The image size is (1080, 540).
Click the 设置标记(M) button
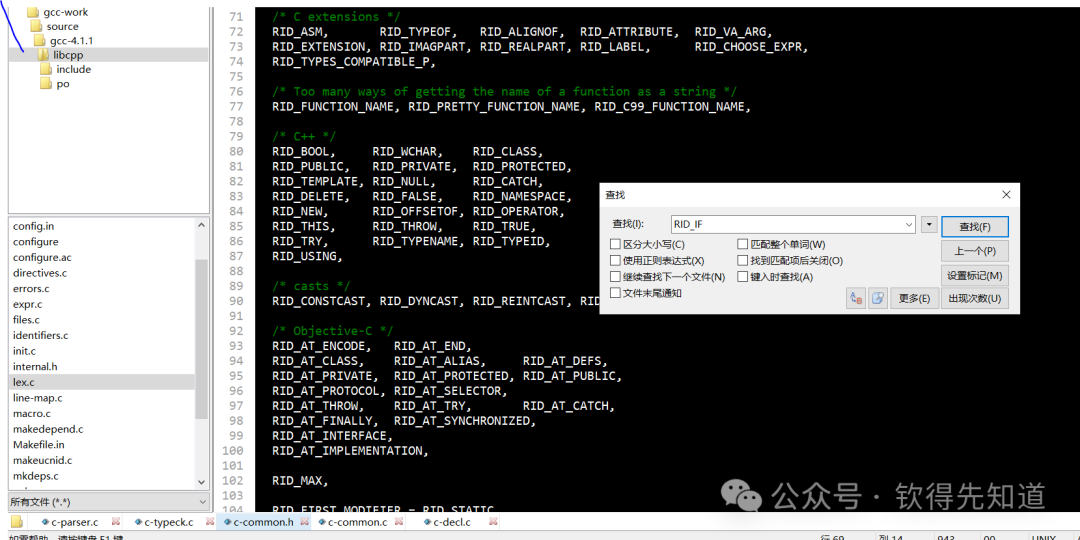point(975,275)
